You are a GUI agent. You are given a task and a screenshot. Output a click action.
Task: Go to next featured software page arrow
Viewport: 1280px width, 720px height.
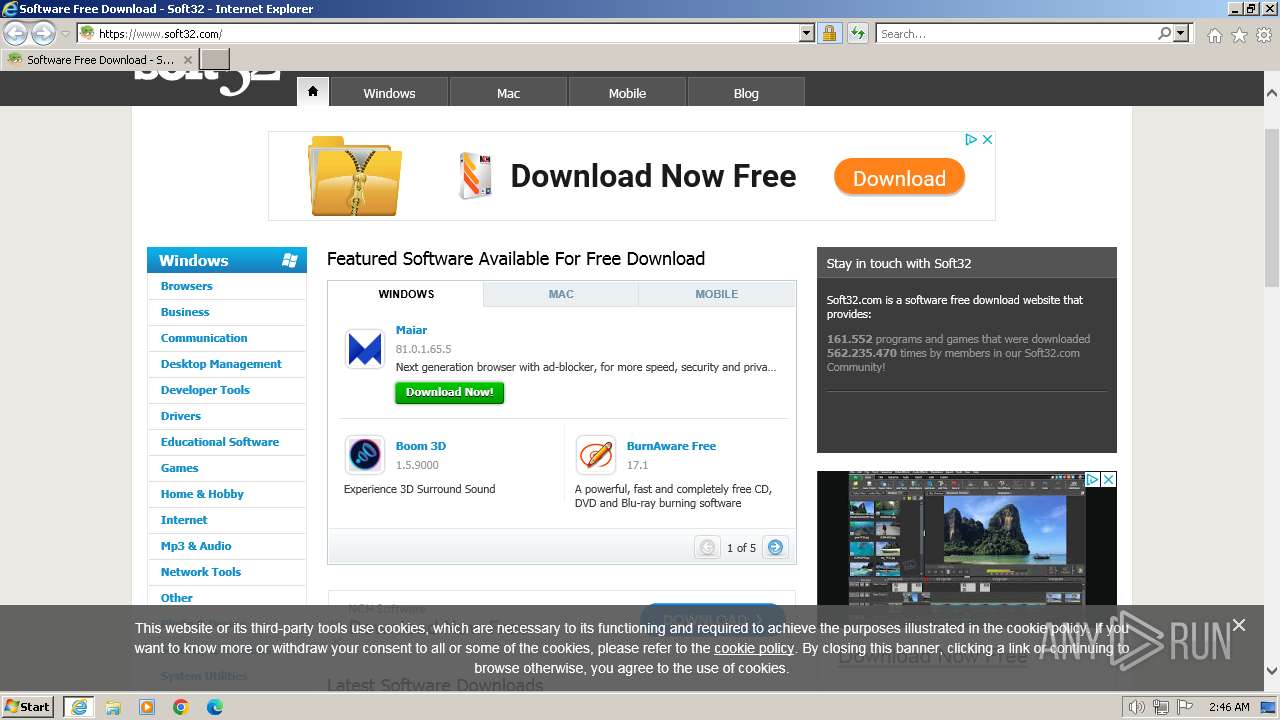tap(775, 547)
